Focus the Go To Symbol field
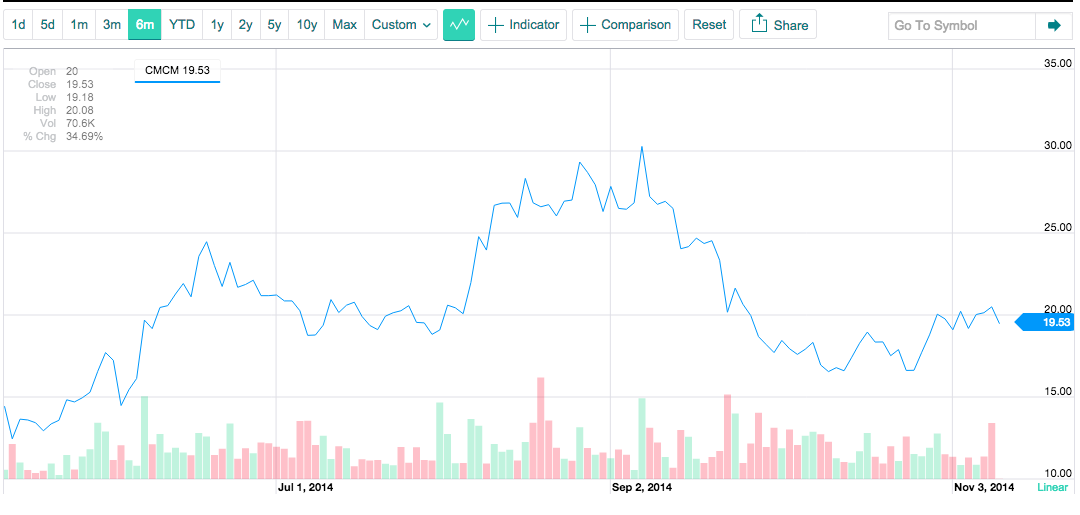 962,26
